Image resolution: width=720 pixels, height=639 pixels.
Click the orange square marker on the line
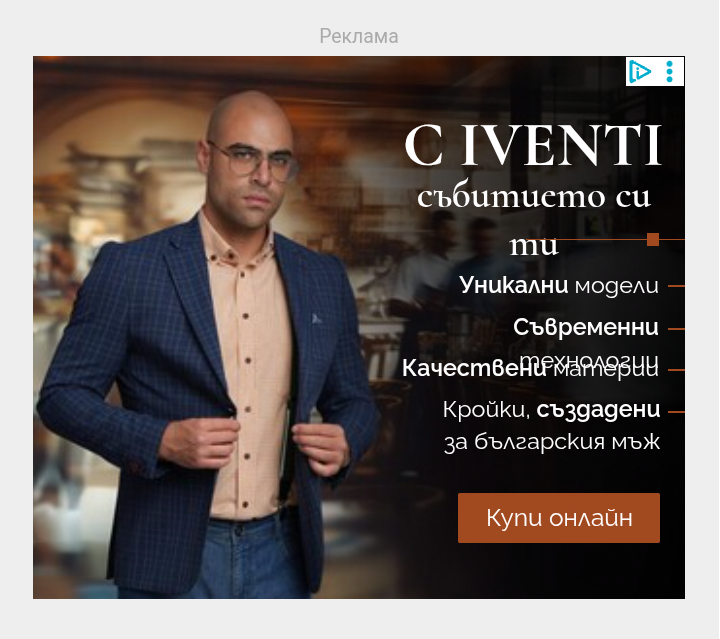pos(653,240)
